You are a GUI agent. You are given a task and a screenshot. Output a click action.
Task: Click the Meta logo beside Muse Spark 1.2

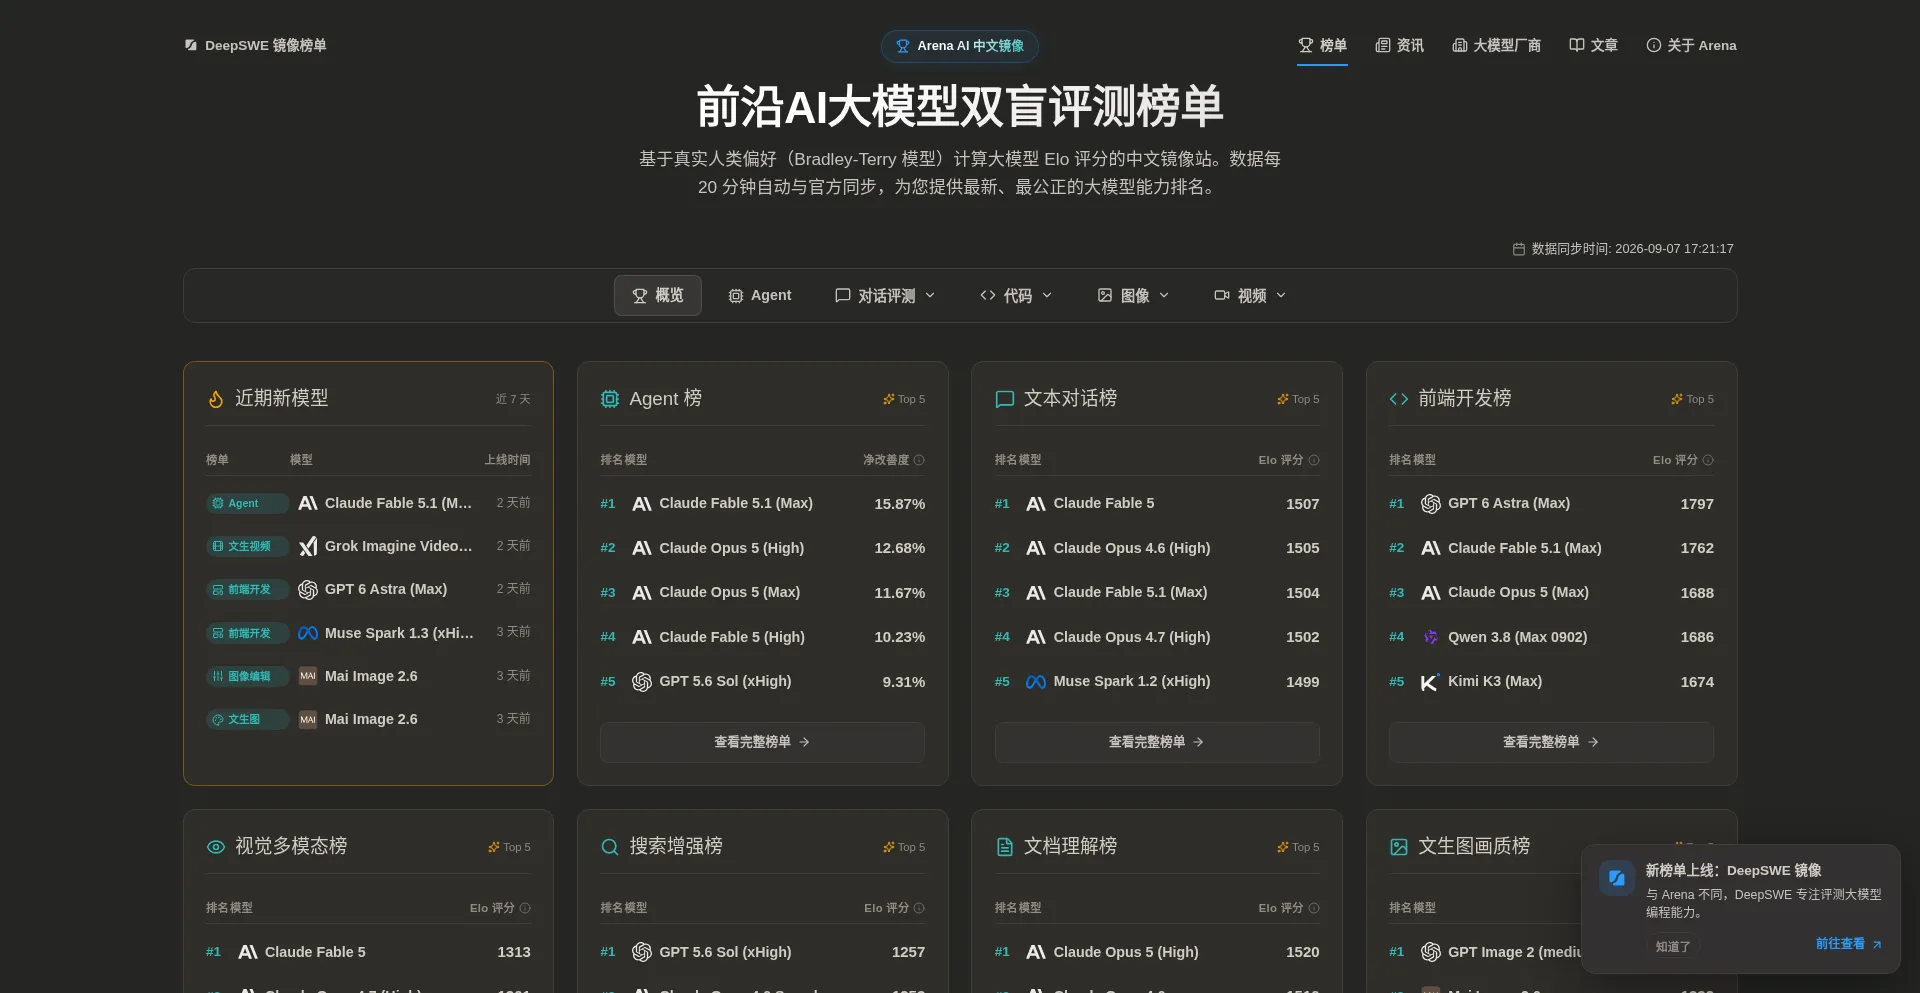[1036, 682]
